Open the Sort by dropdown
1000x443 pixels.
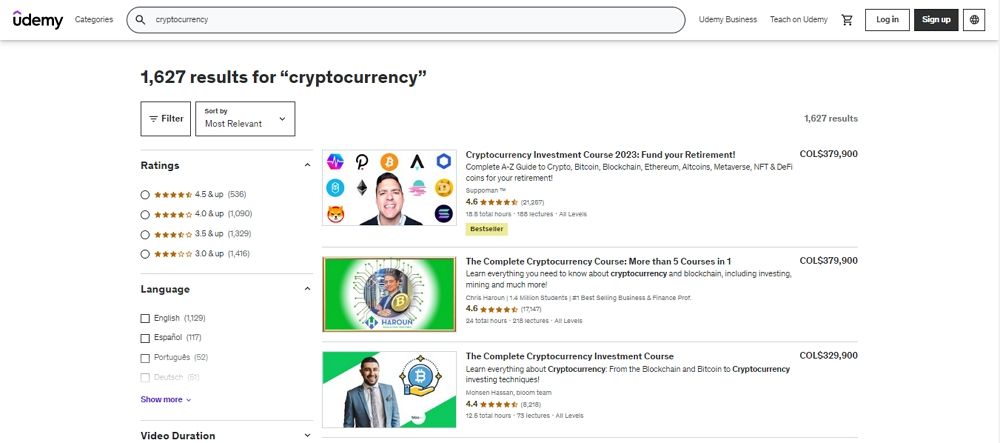(245, 118)
